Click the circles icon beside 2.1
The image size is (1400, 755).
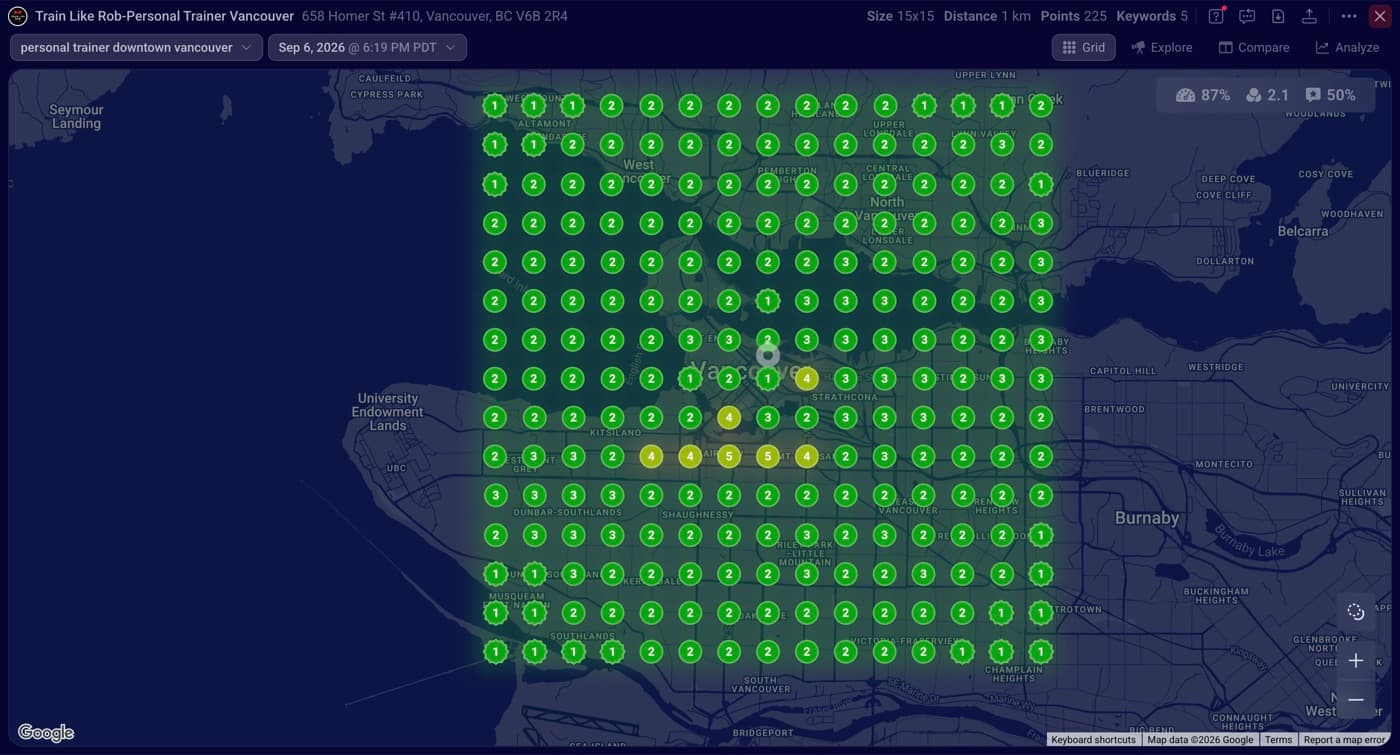point(1254,95)
